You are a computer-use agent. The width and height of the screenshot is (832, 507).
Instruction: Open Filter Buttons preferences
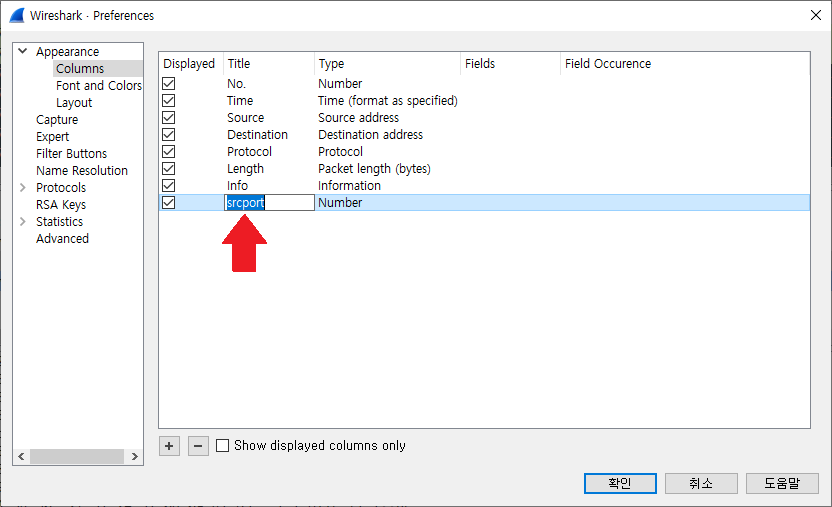point(72,153)
